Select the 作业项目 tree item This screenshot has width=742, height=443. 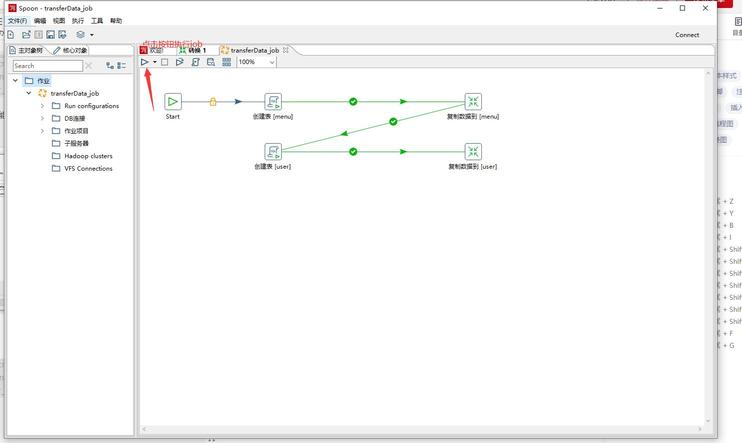(70, 131)
